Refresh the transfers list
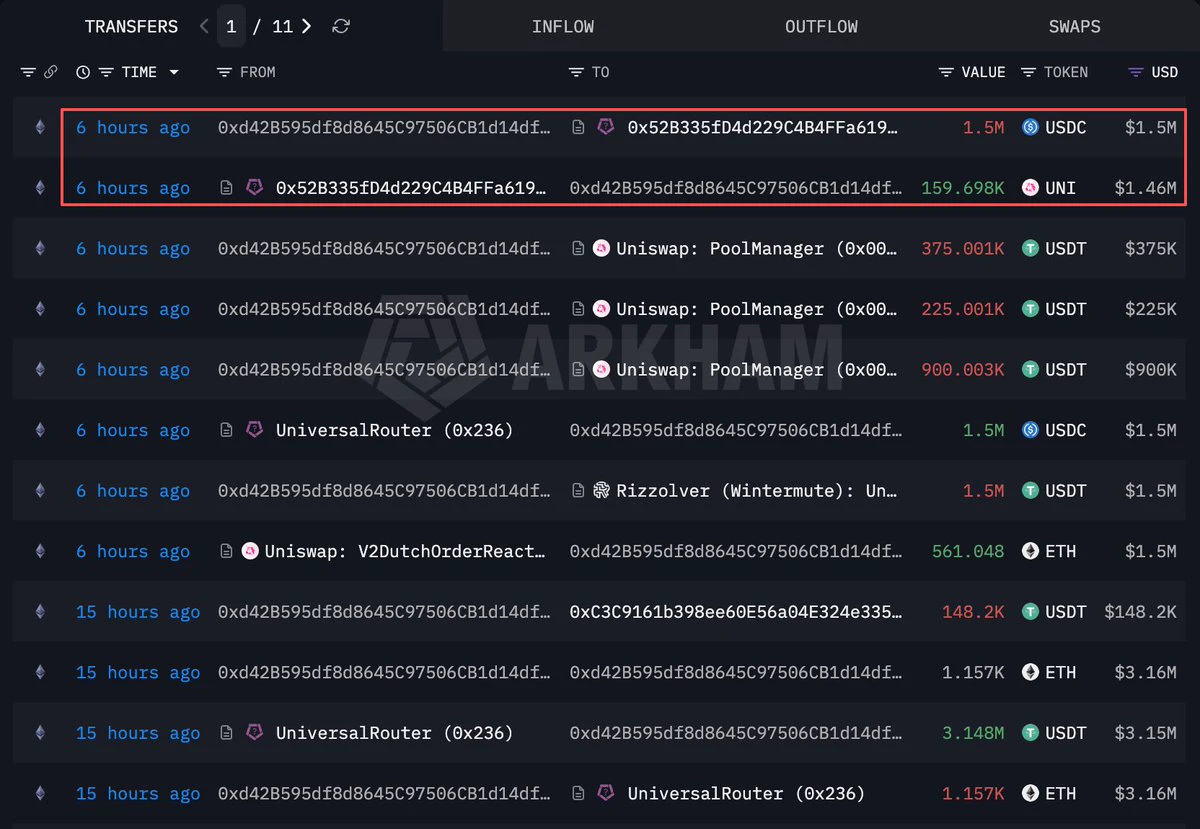The height and width of the screenshot is (829, 1200). [x=341, y=27]
